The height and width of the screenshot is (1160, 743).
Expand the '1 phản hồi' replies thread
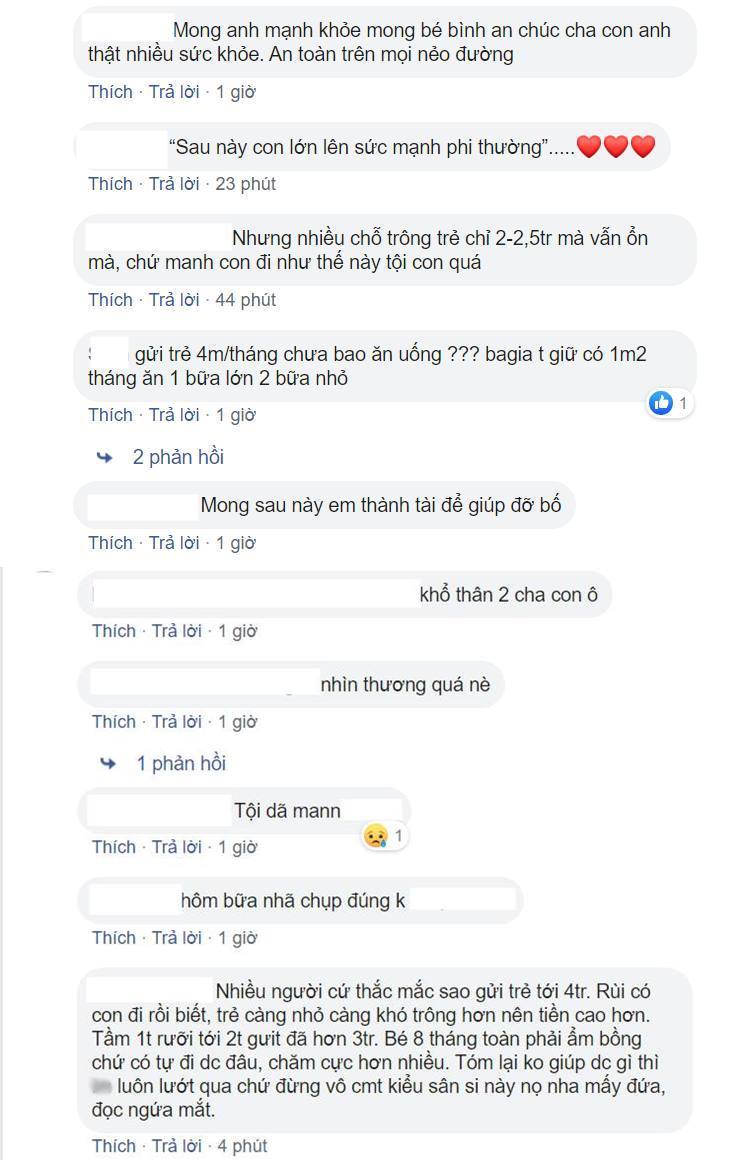[x=181, y=763]
